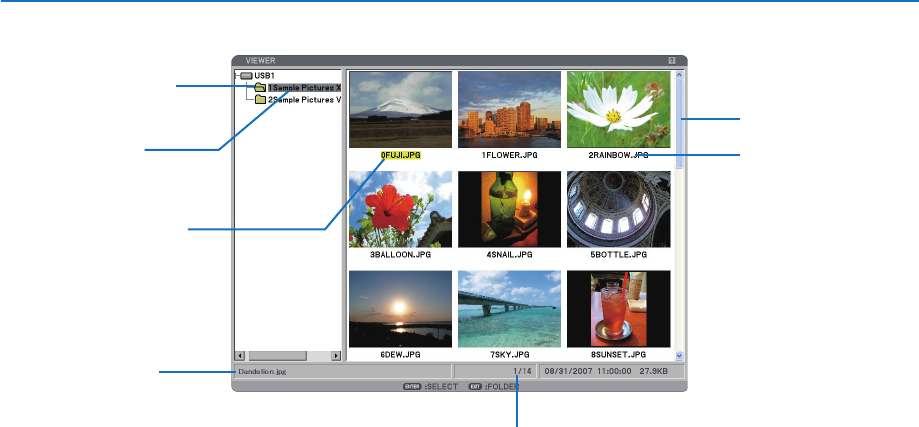Image resolution: width=919 pixels, height=427 pixels.
Task: Click the USB1 drive icon
Action: 246,75
